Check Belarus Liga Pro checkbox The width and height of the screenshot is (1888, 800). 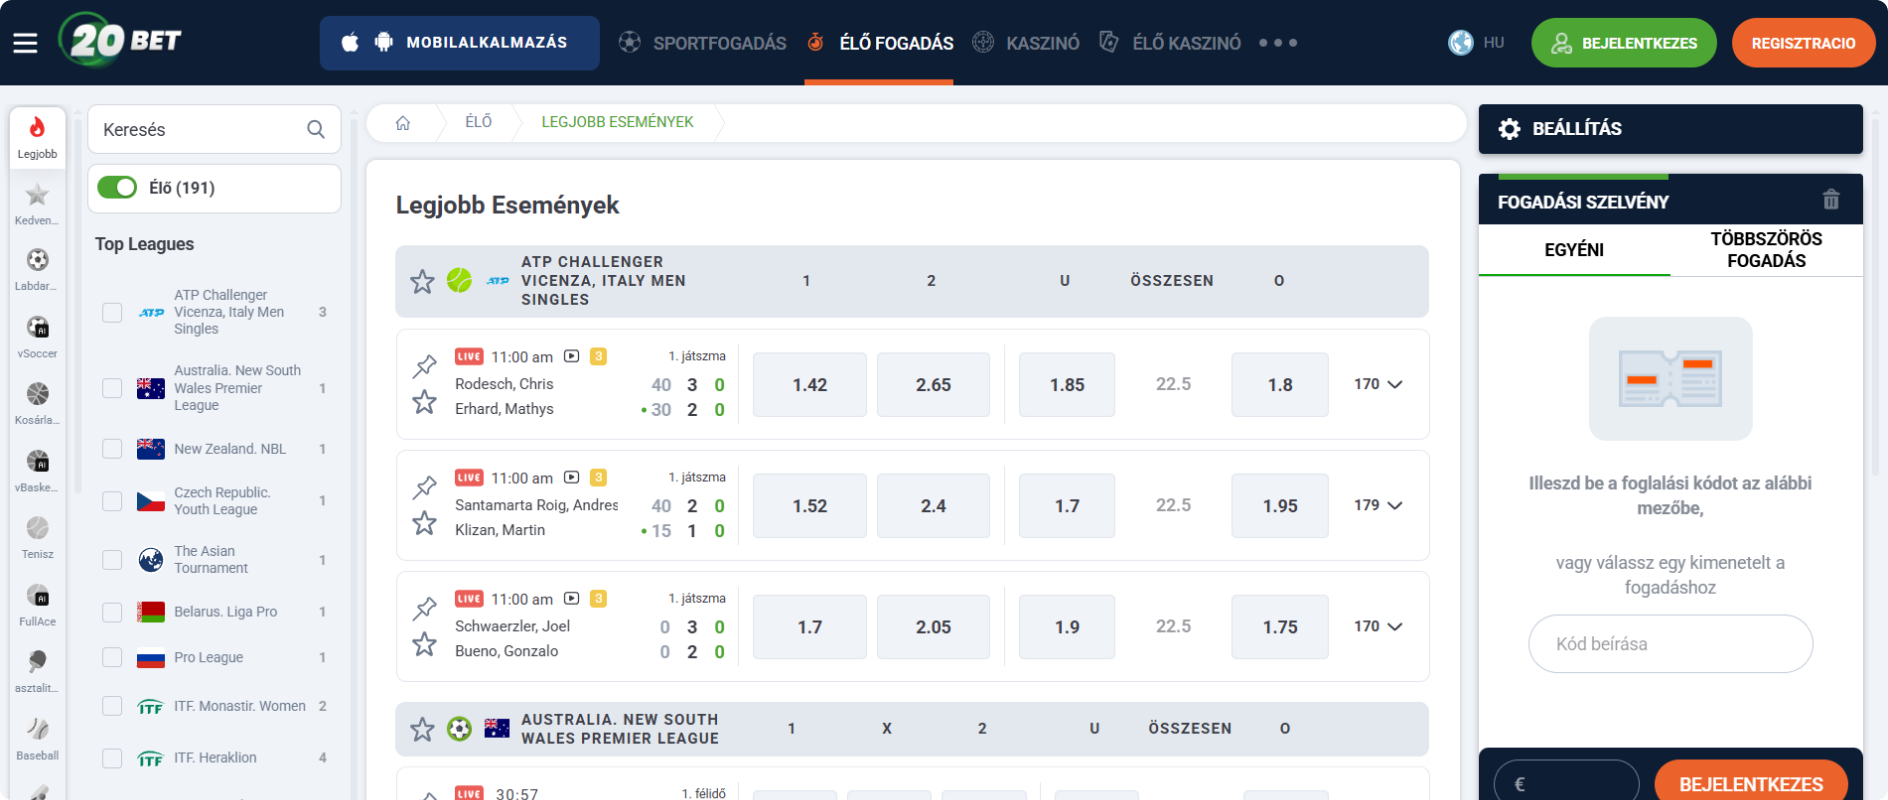(112, 612)
